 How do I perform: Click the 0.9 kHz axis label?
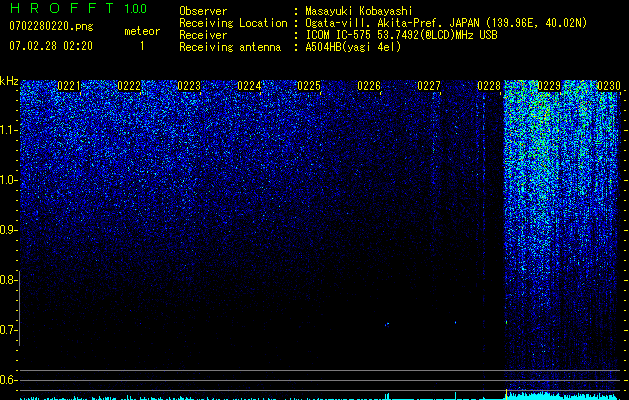[8, 230]
